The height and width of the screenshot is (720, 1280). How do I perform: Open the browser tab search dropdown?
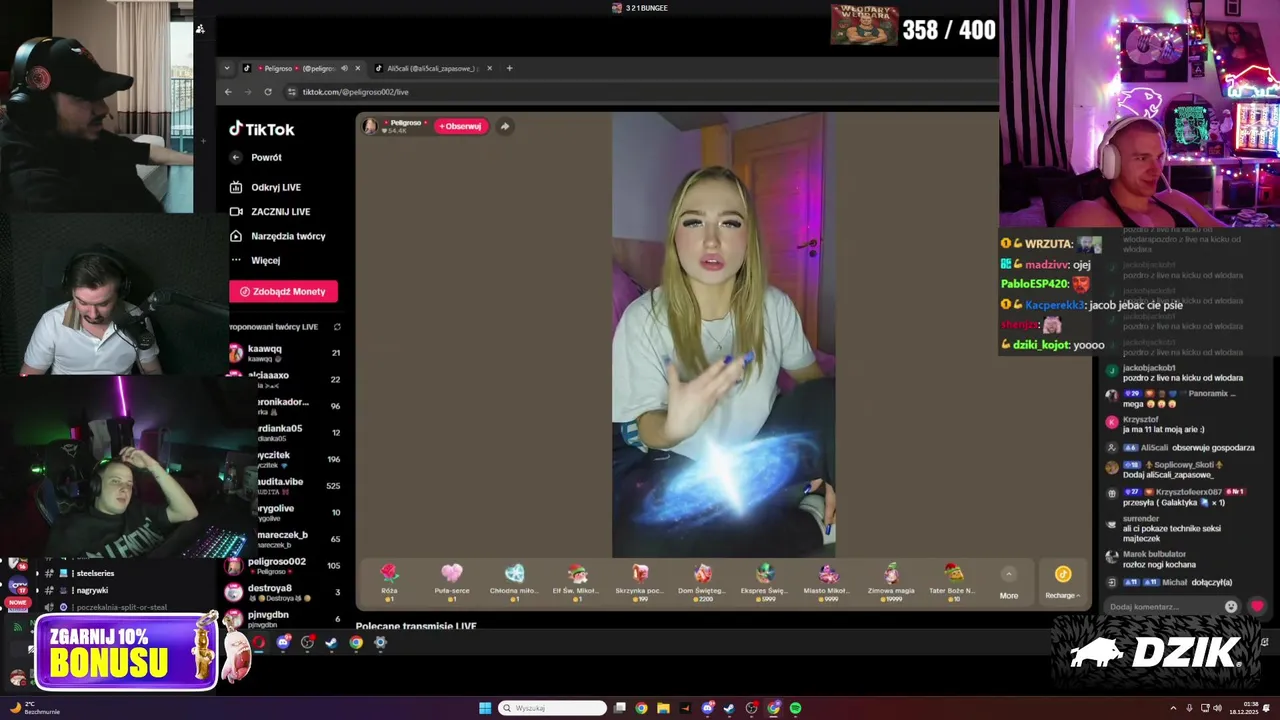pos(227,68)
